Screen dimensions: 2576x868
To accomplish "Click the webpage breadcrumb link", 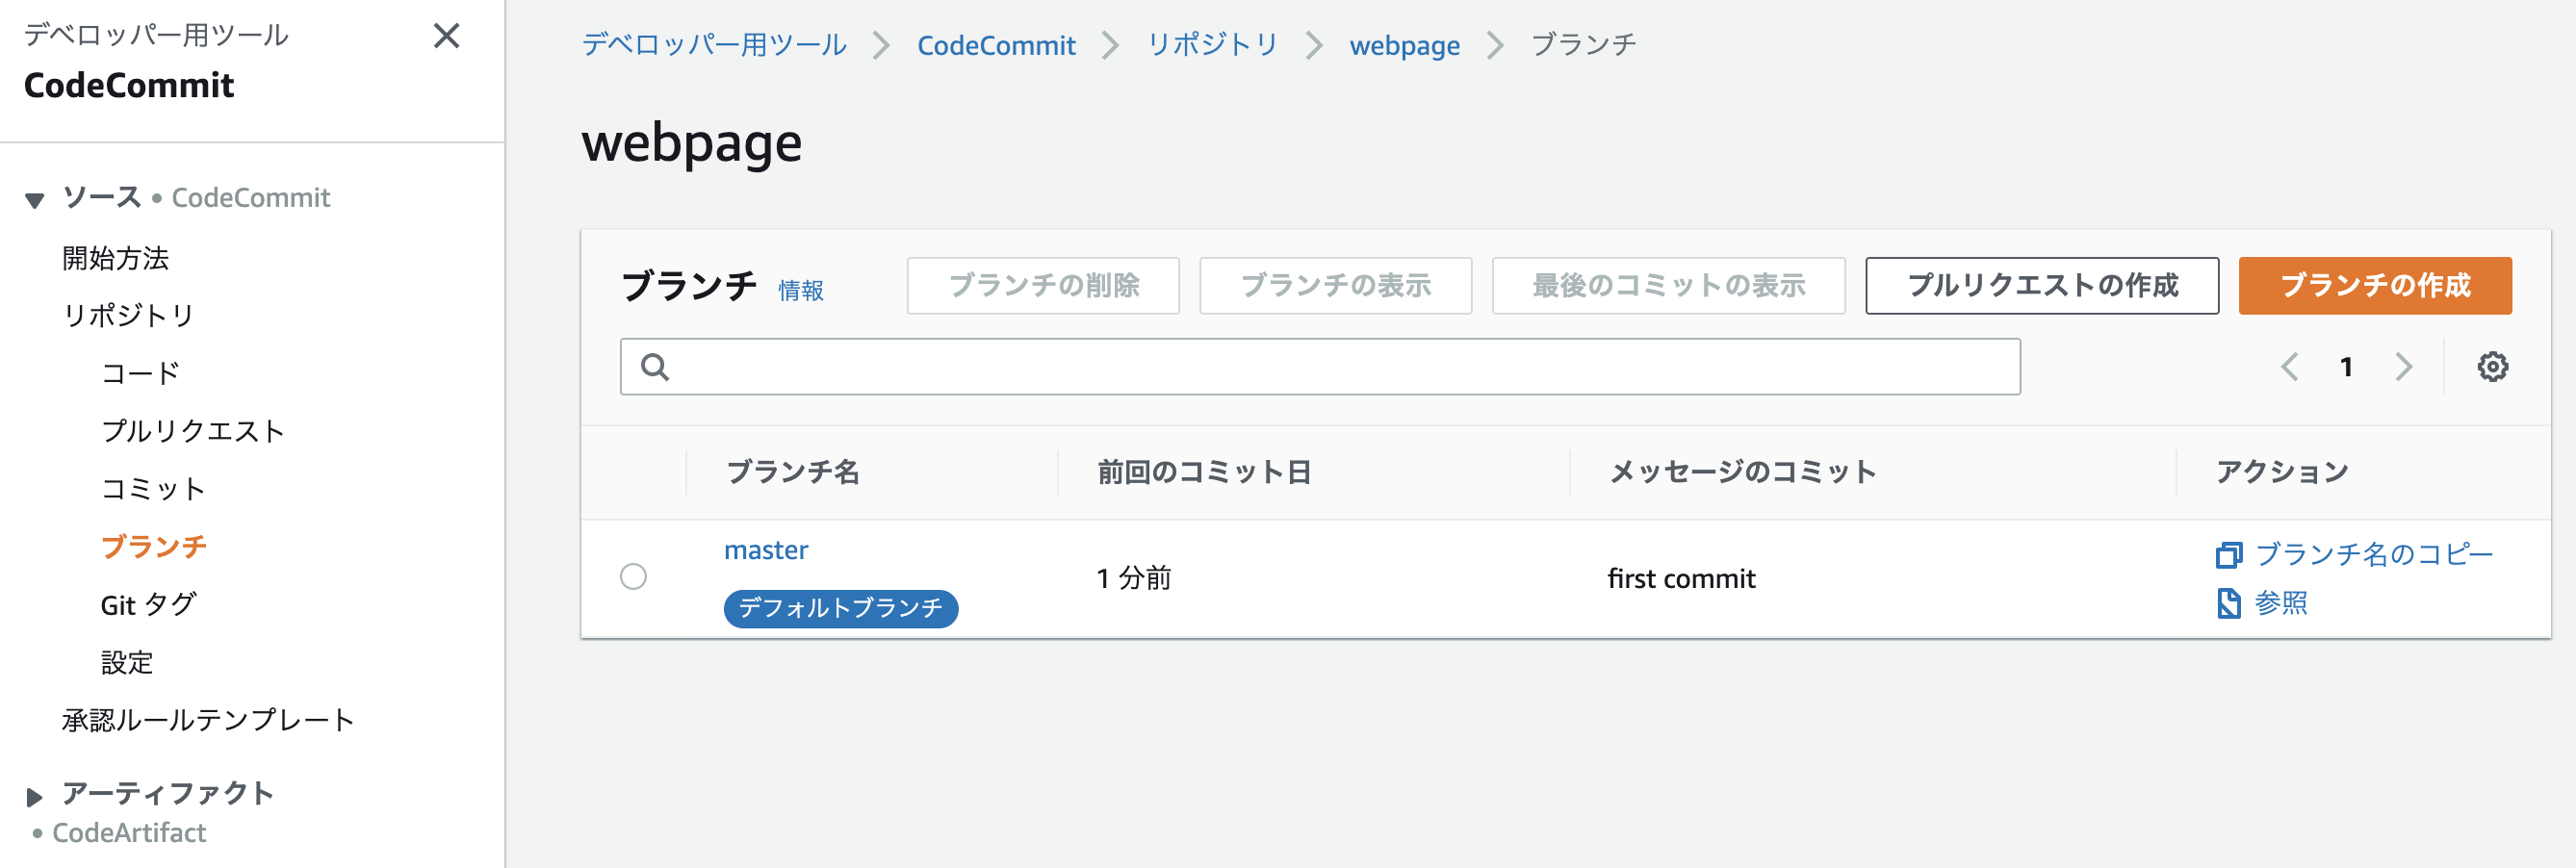I will (x=1404, y=45).
